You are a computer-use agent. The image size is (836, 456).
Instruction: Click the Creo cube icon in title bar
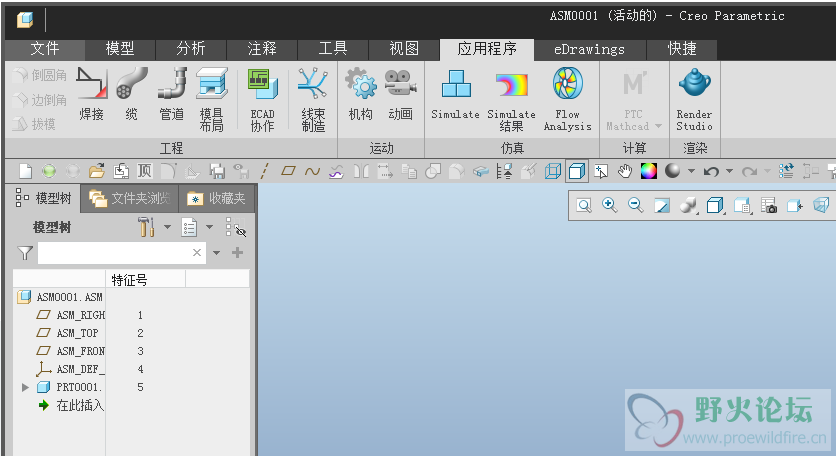(25, 20)
